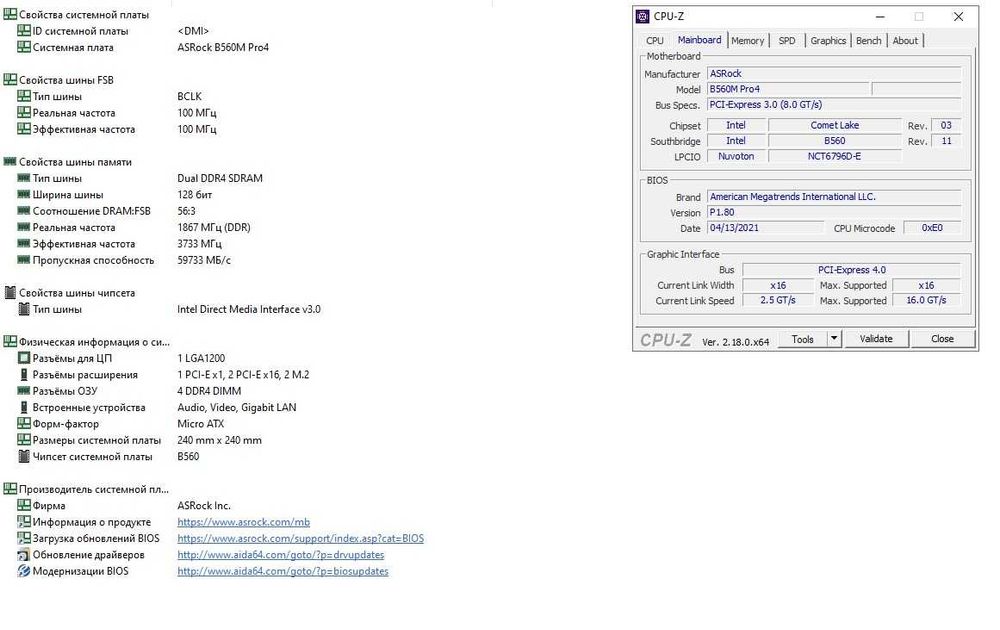
Task: Click the icon beside 'Реальная частота' 100 МГц
Action: 24,113
